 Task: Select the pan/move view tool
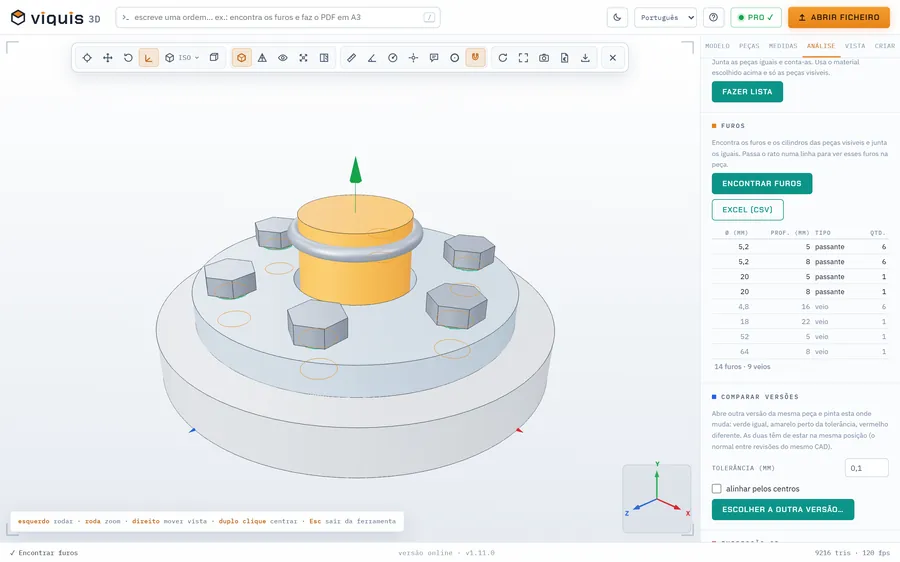(x=107, y=57)
